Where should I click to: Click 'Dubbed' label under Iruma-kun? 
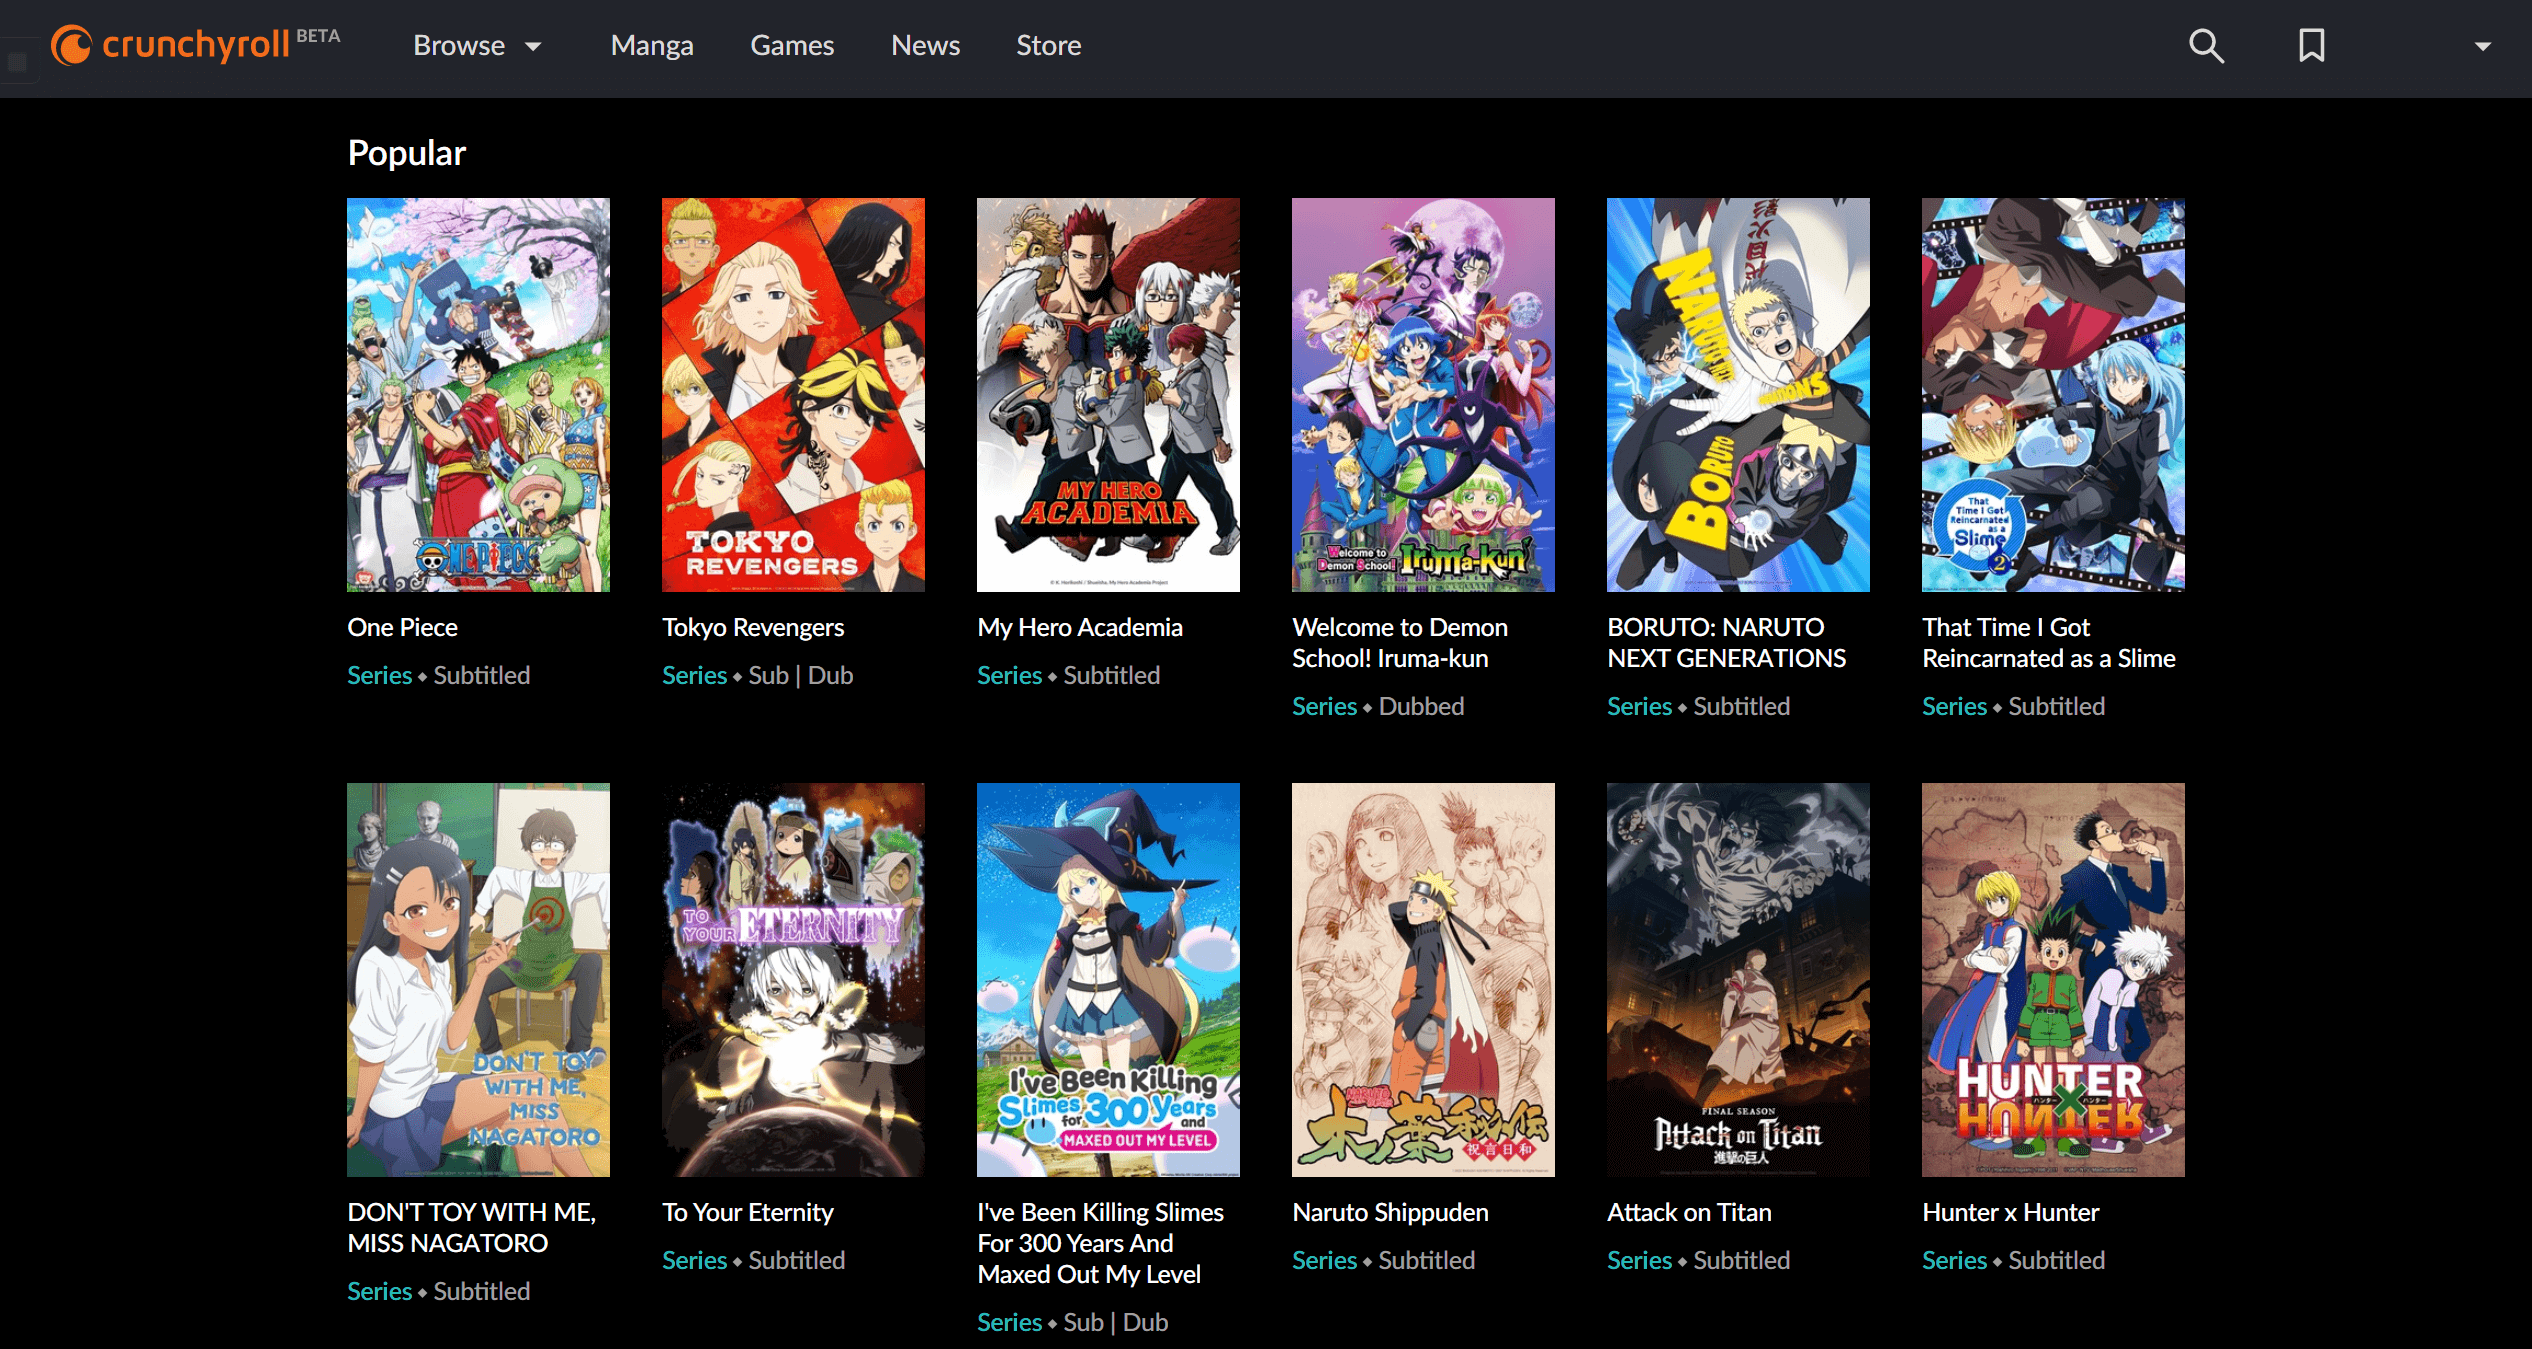[x=1421, y=706]
